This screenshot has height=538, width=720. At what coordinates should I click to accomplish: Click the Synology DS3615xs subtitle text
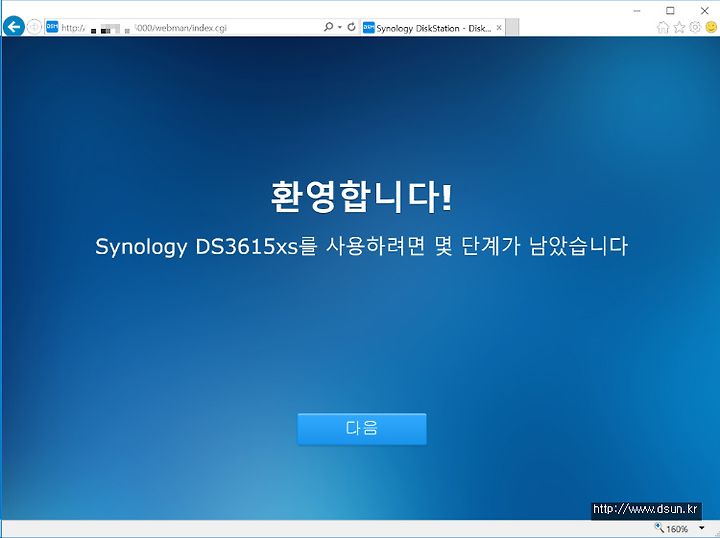(x=361, y=247)
